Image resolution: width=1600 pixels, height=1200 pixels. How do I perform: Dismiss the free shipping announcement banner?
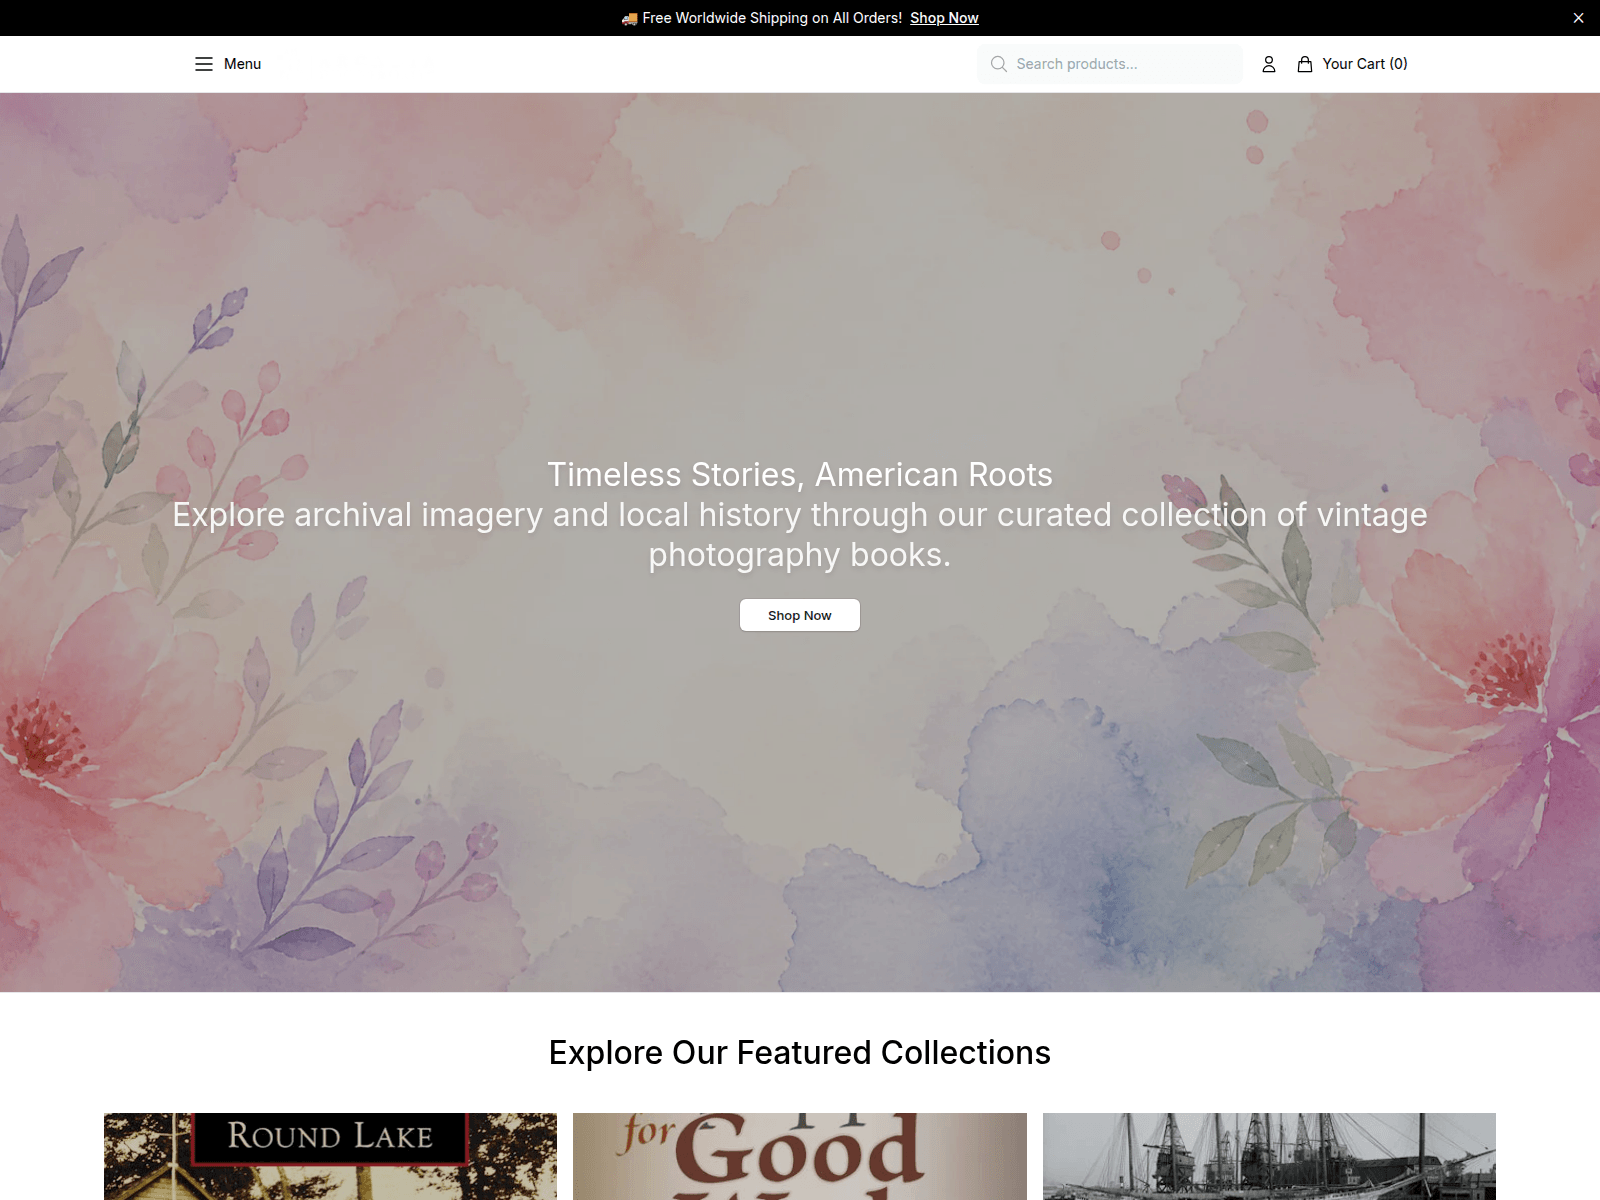tap(1578, 18)
